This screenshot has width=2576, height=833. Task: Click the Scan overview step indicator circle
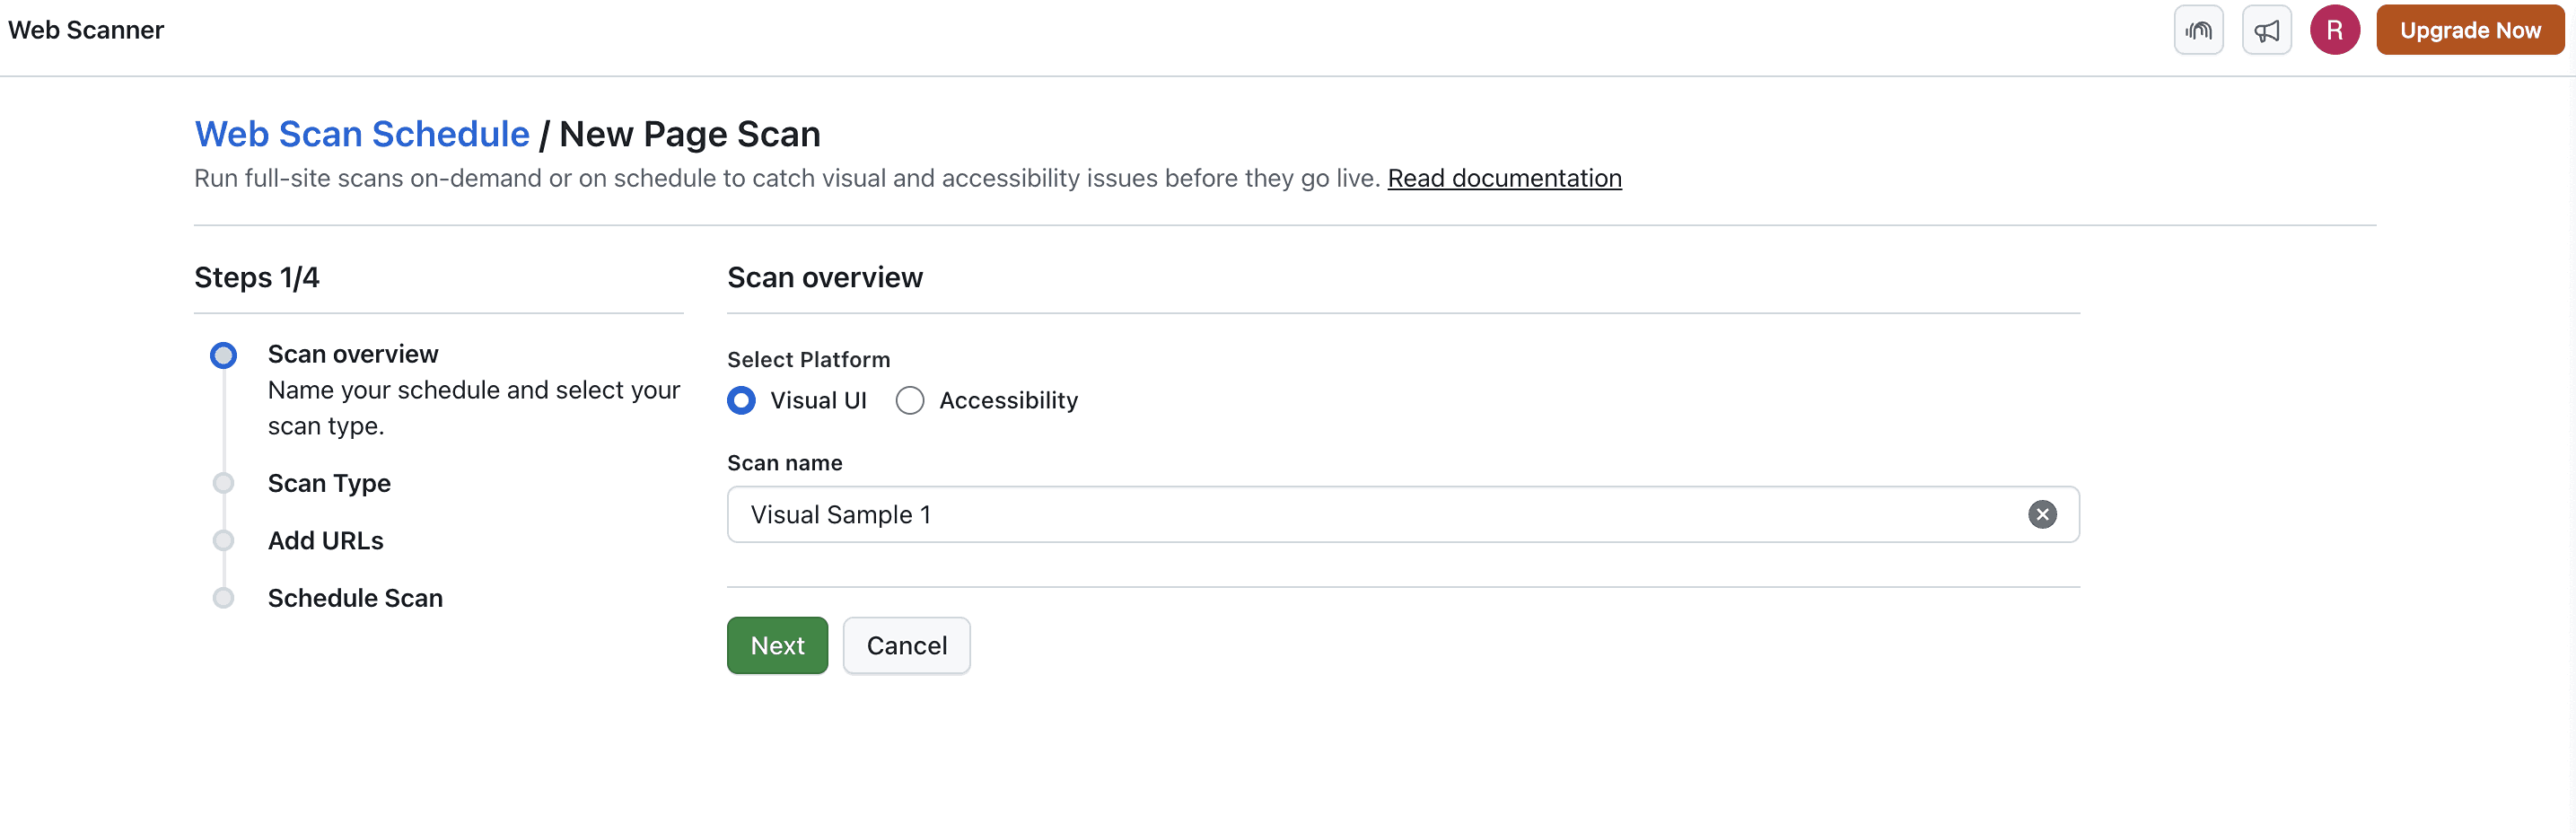pyautogui.click(x=223, y=355)
